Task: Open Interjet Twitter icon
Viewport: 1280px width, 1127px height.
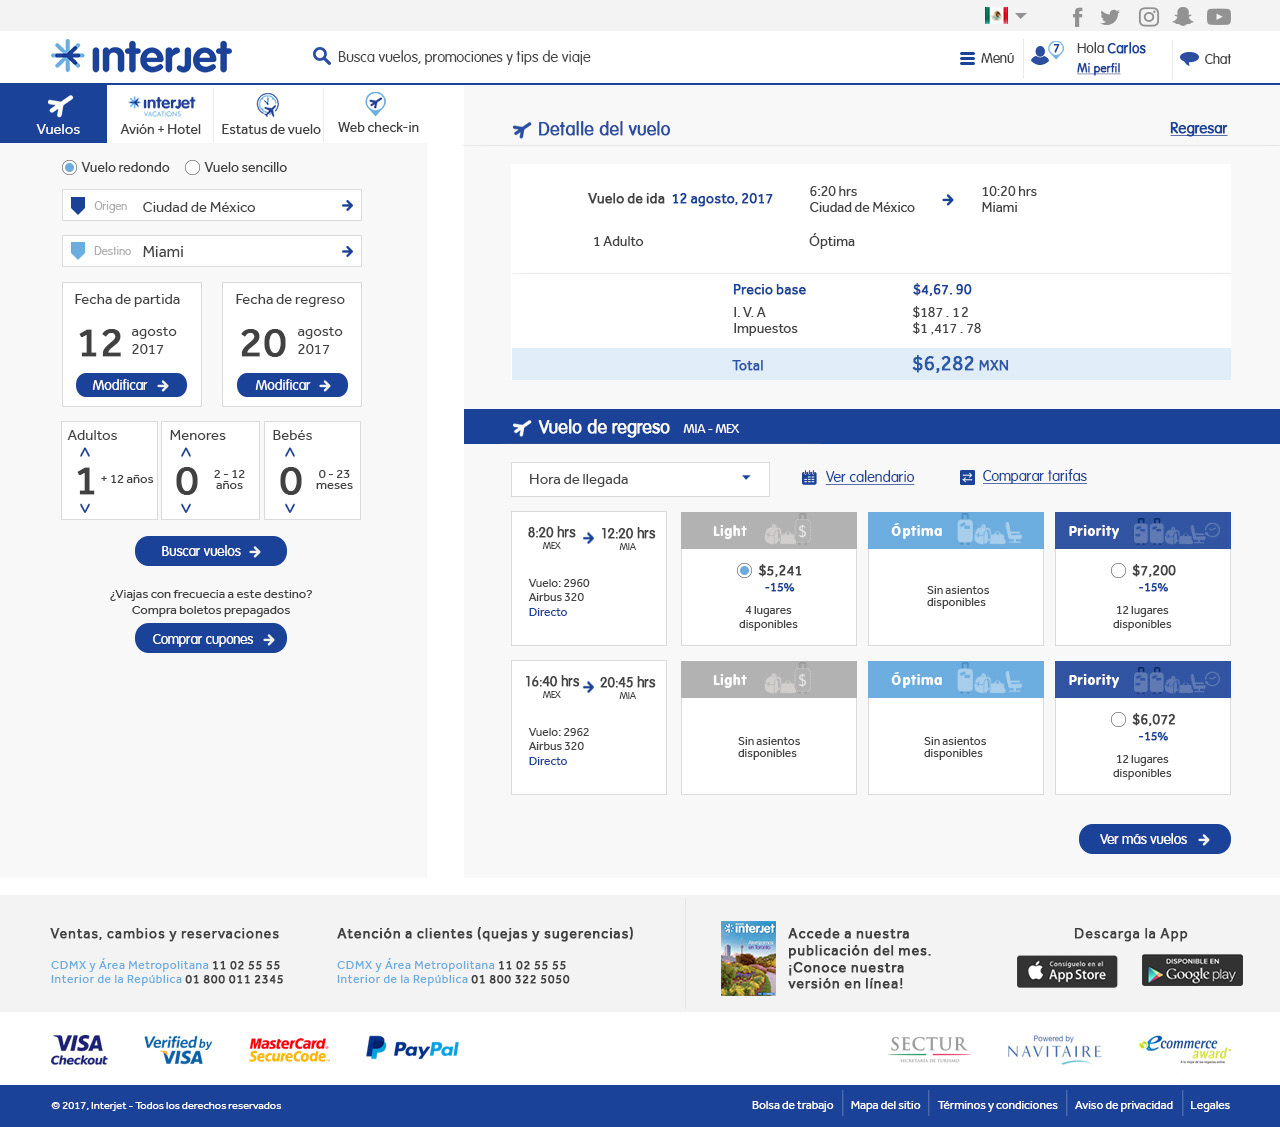Action: [x=1110, y=17]
